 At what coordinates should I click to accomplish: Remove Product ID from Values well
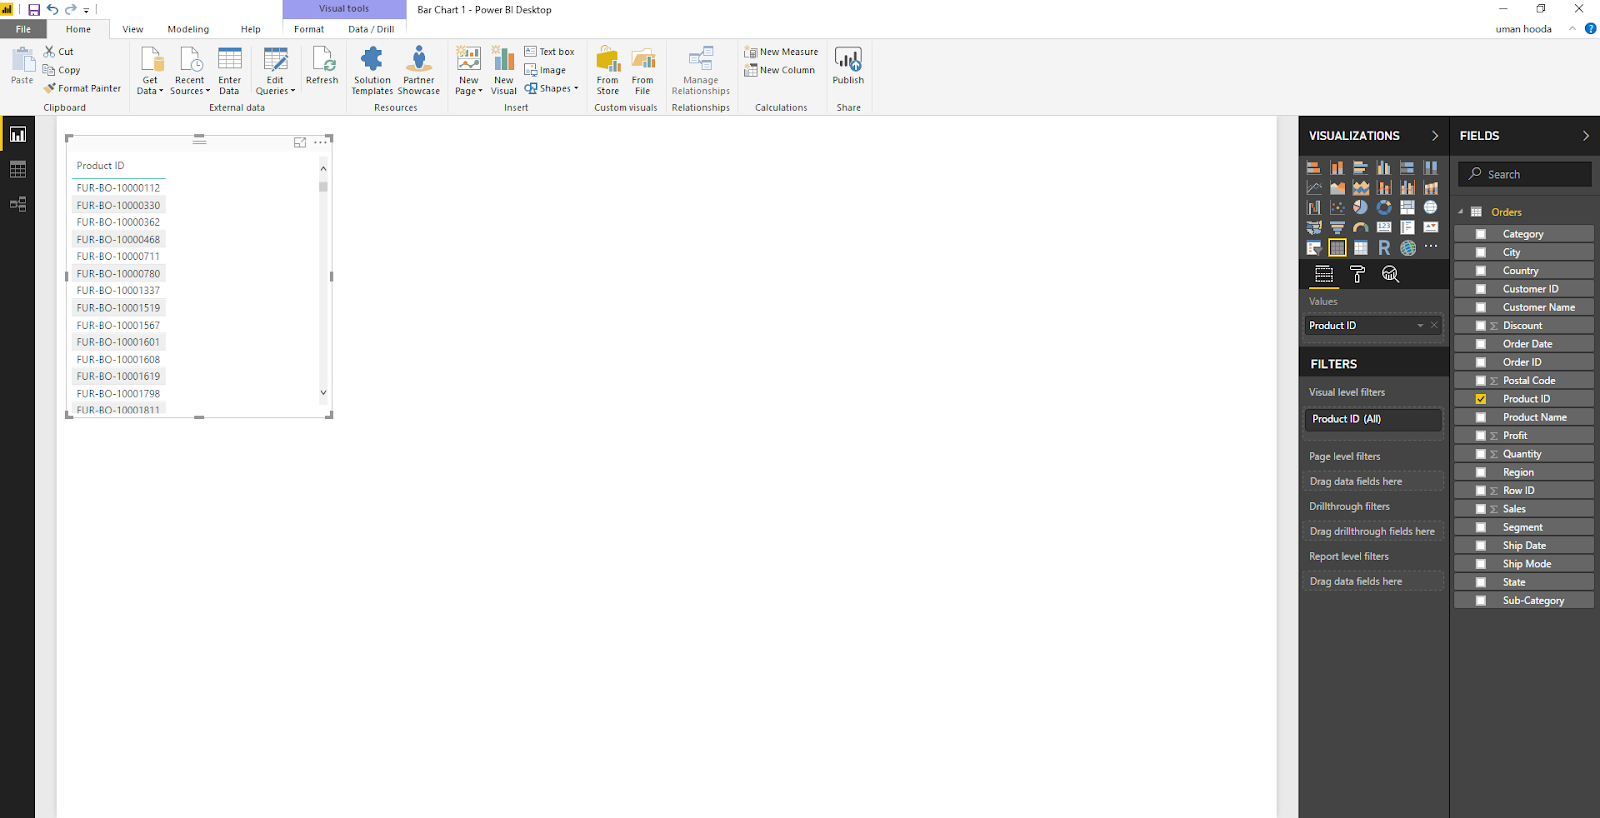[x=1434, y=325]
